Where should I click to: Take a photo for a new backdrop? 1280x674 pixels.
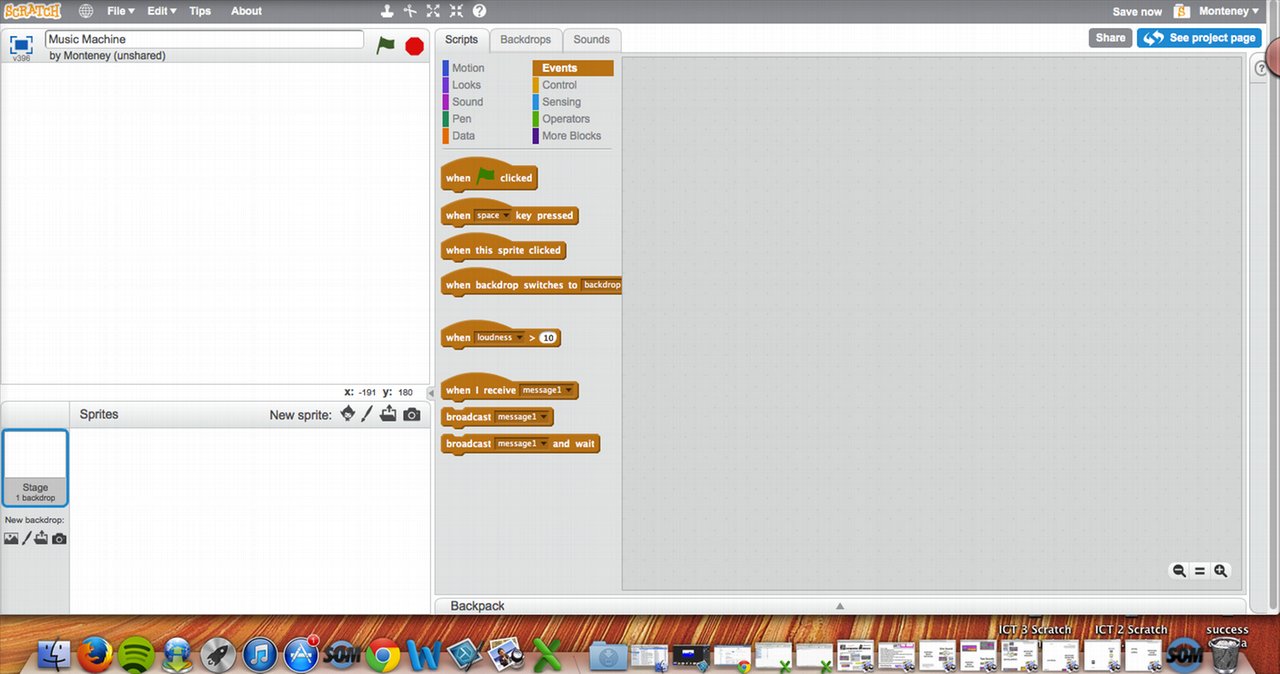click(x=59, y=538)
